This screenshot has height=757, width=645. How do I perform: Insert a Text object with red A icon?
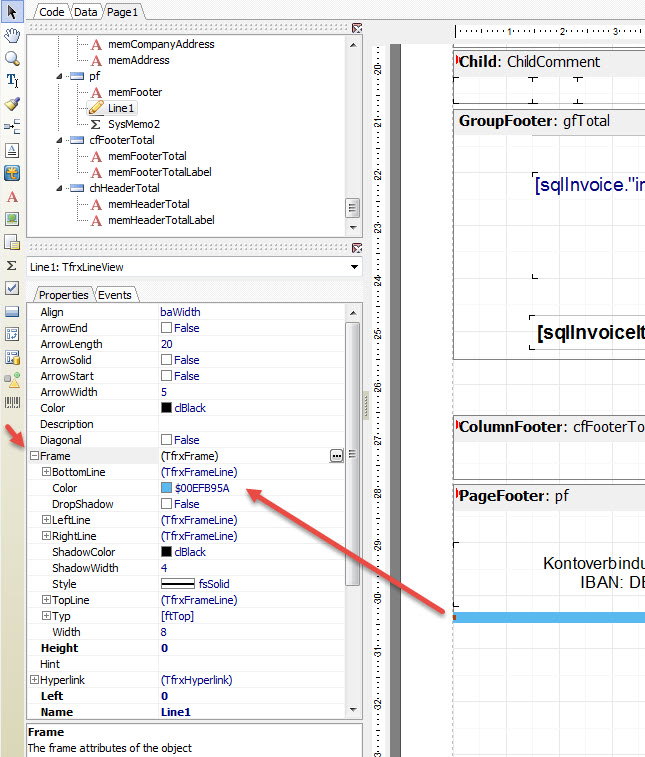click(x=12, y=196)
